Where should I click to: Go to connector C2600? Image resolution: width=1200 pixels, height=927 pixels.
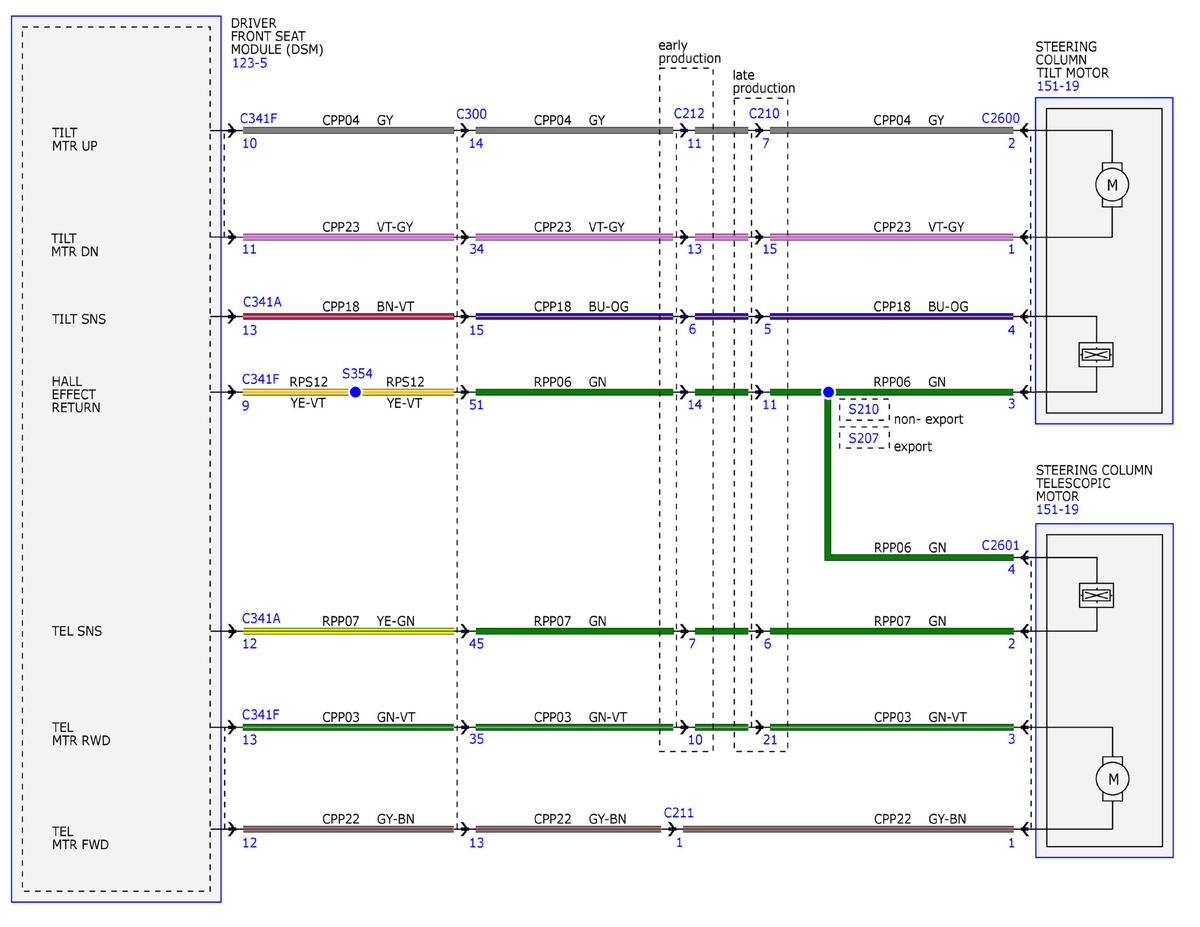[x=1001, y=118]
